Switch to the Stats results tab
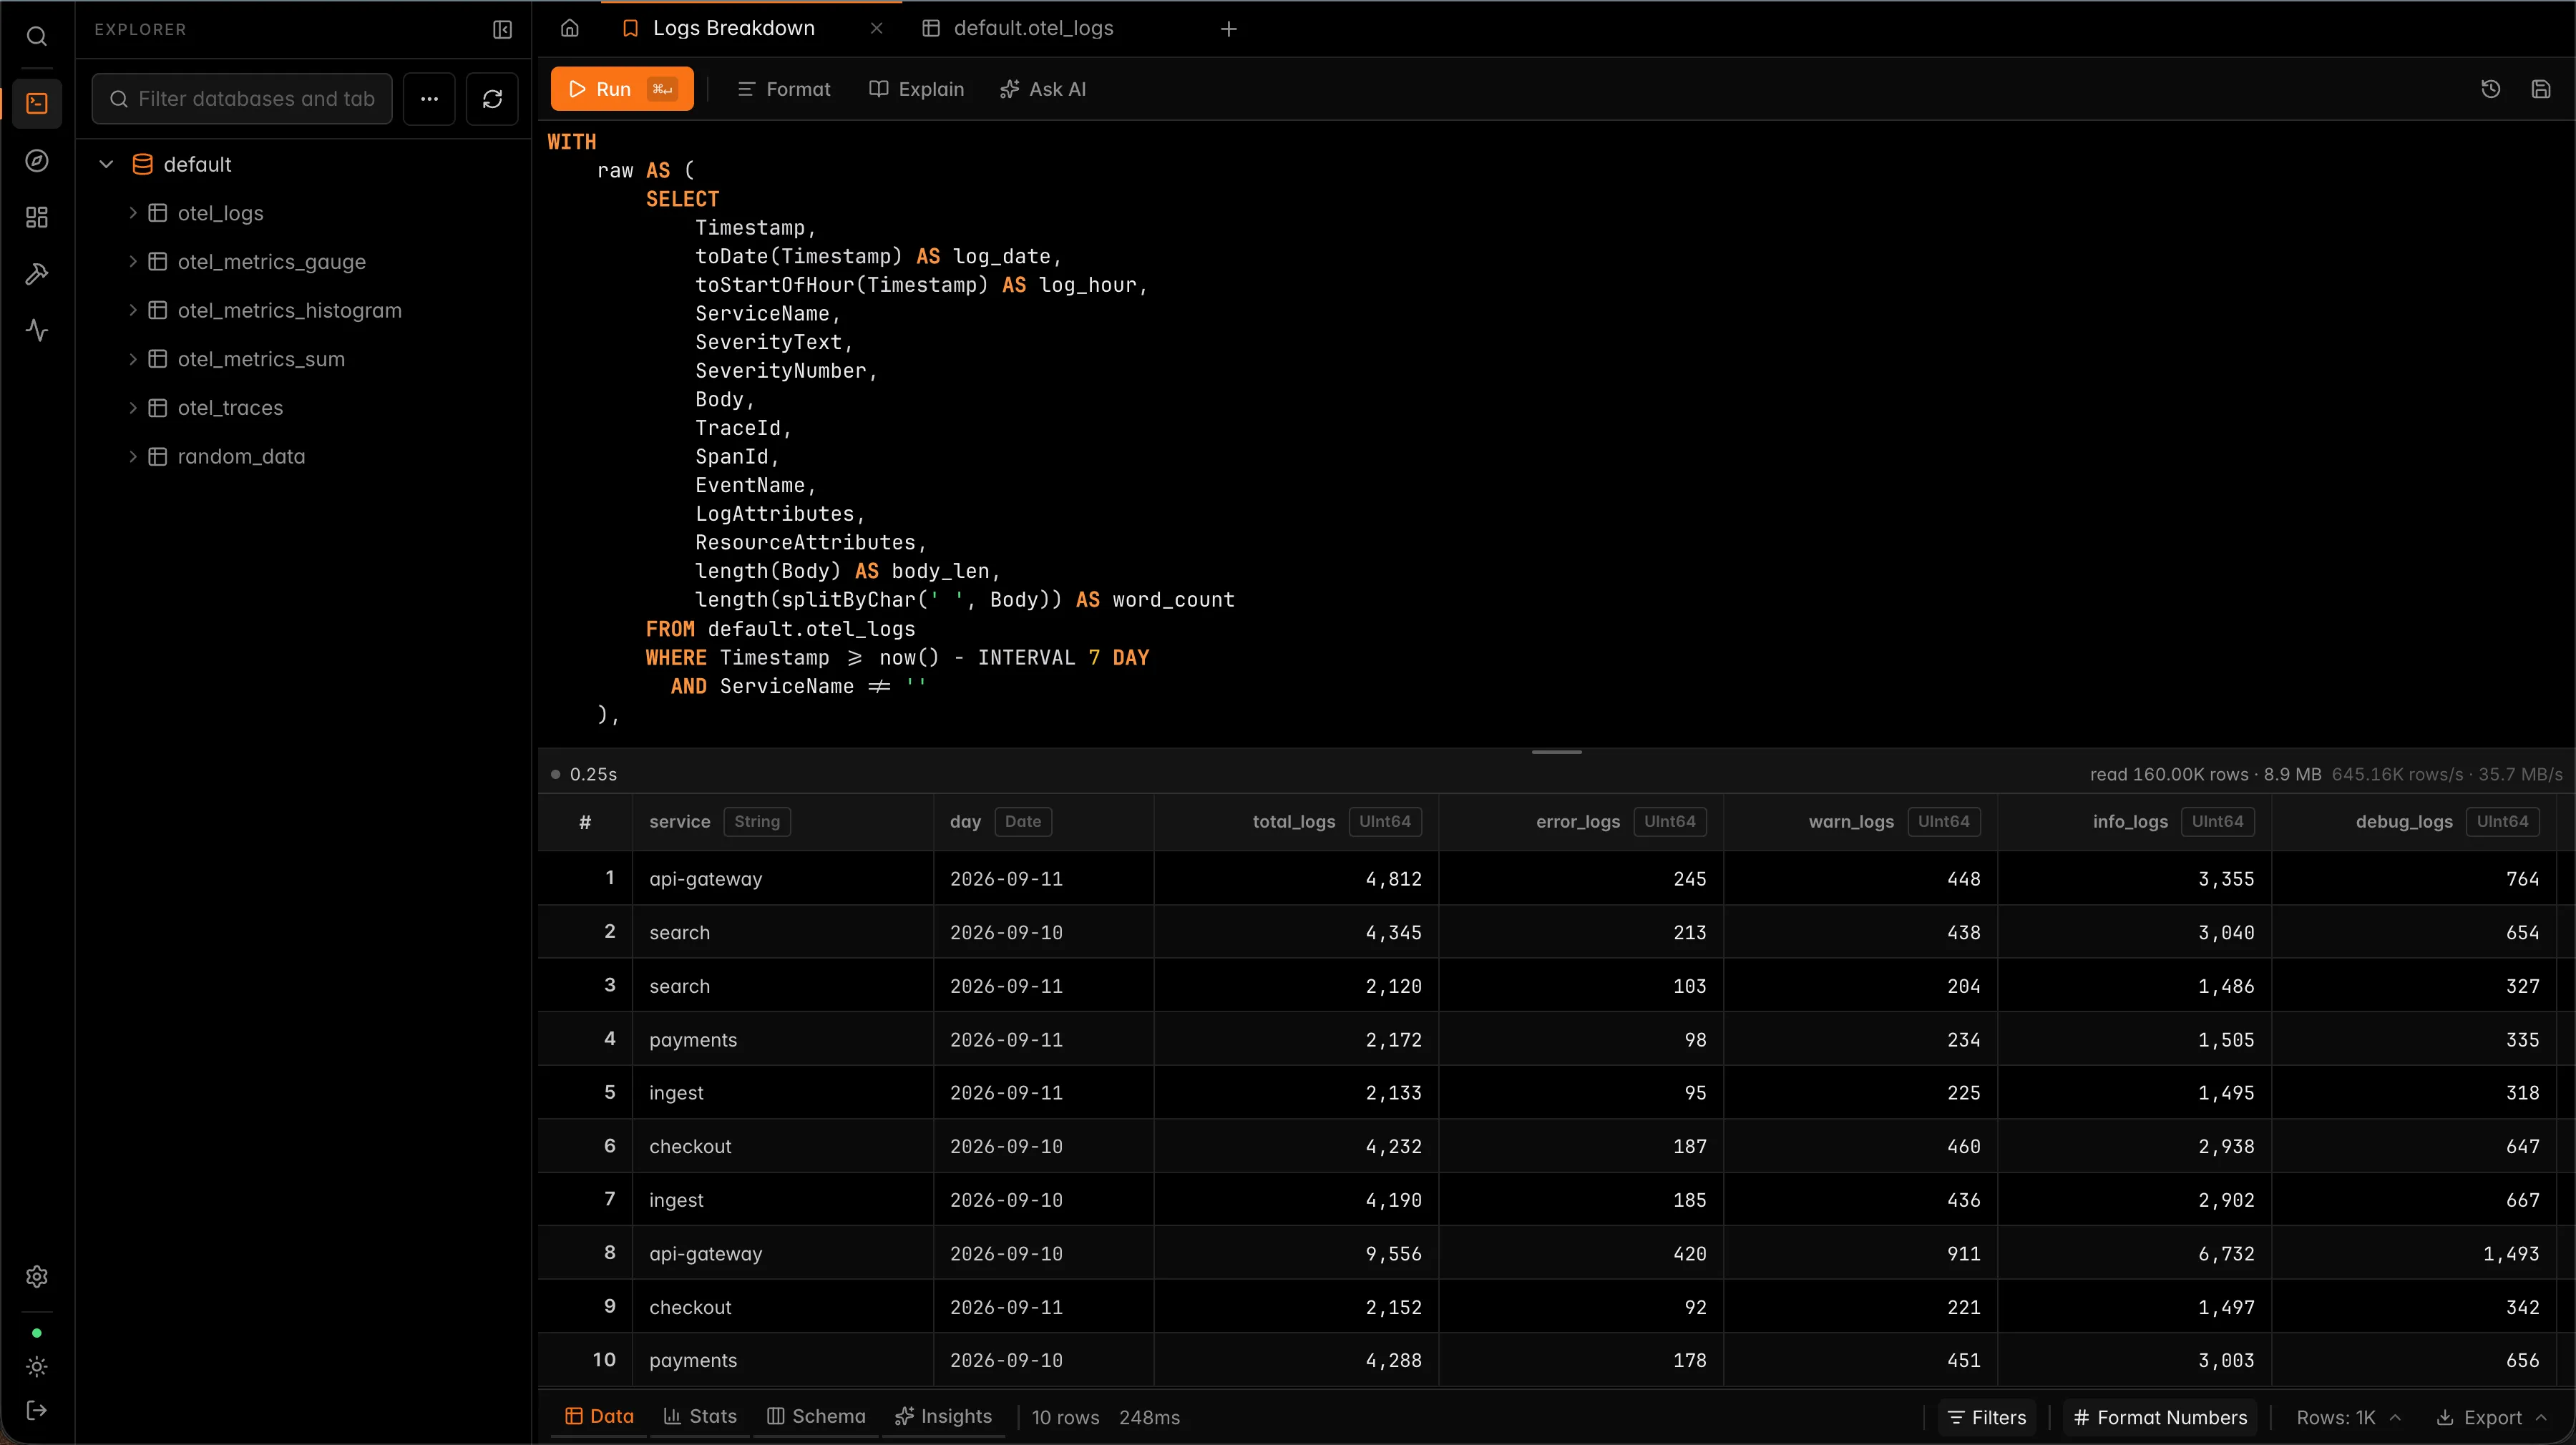Image resolution: width=2576 pixels, height=1445 pixels. click(700, 1416)
